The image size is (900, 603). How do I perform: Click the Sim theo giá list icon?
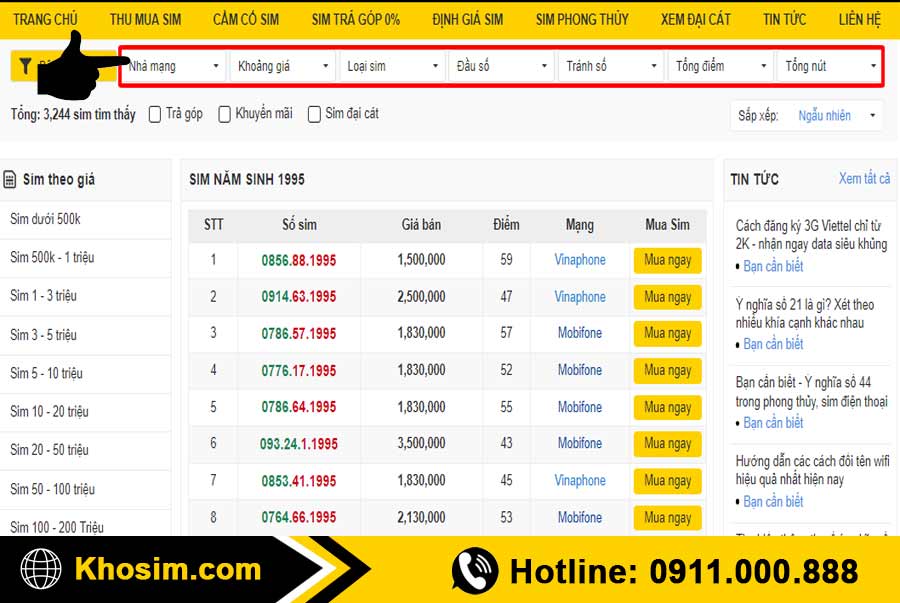click(x=10, y=180)
